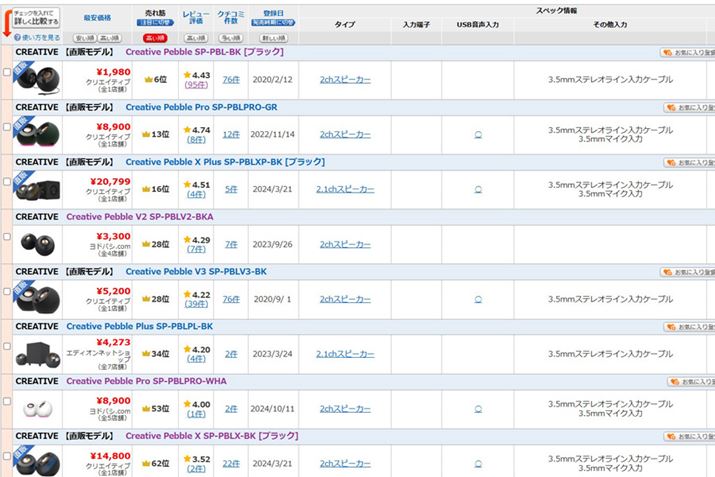Click the Creative Pebble SP-PBL-BK speaker thumbnail

[38, 78]
